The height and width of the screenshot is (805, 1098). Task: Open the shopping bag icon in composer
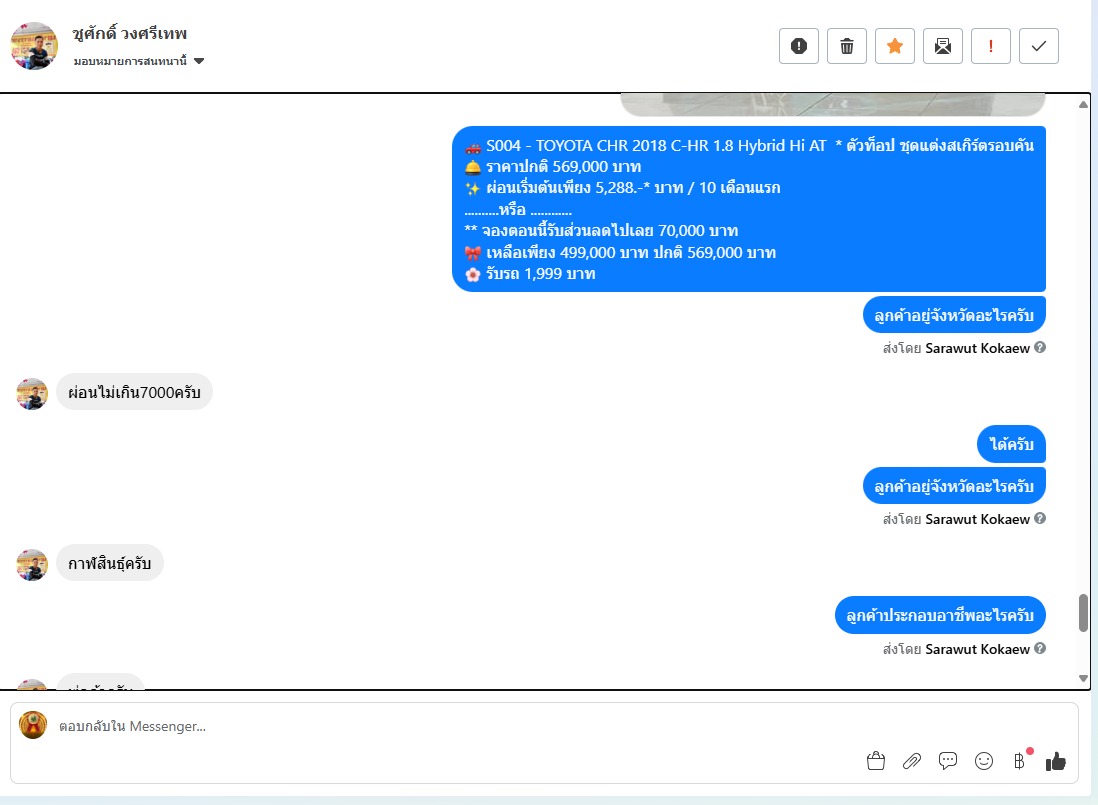point(875,761)
